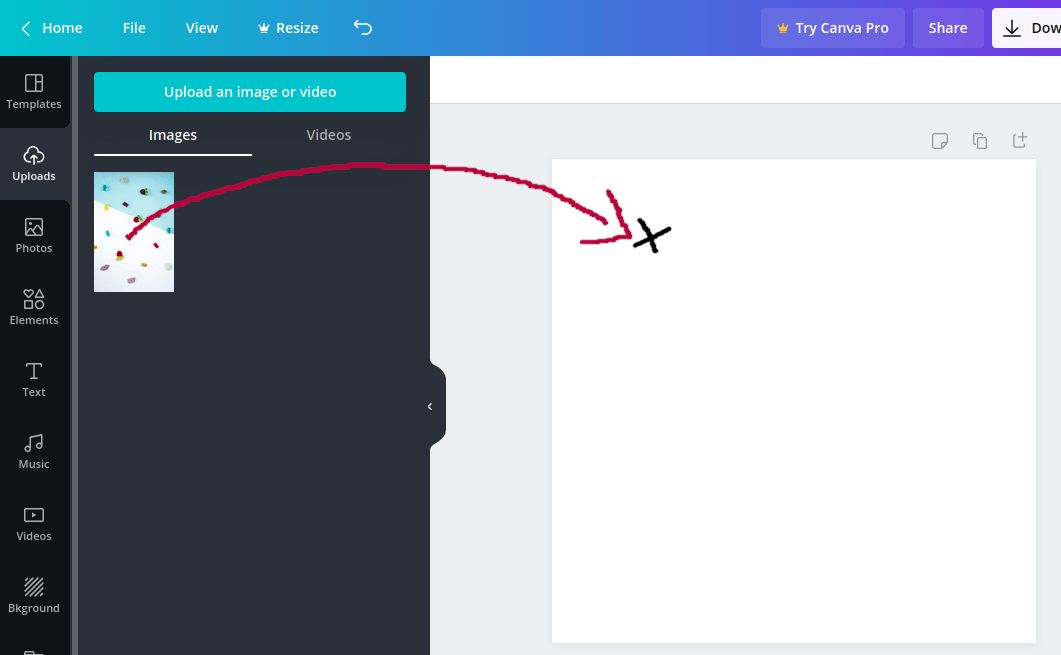
Task: Open the Templates panel
Action: 34,92
